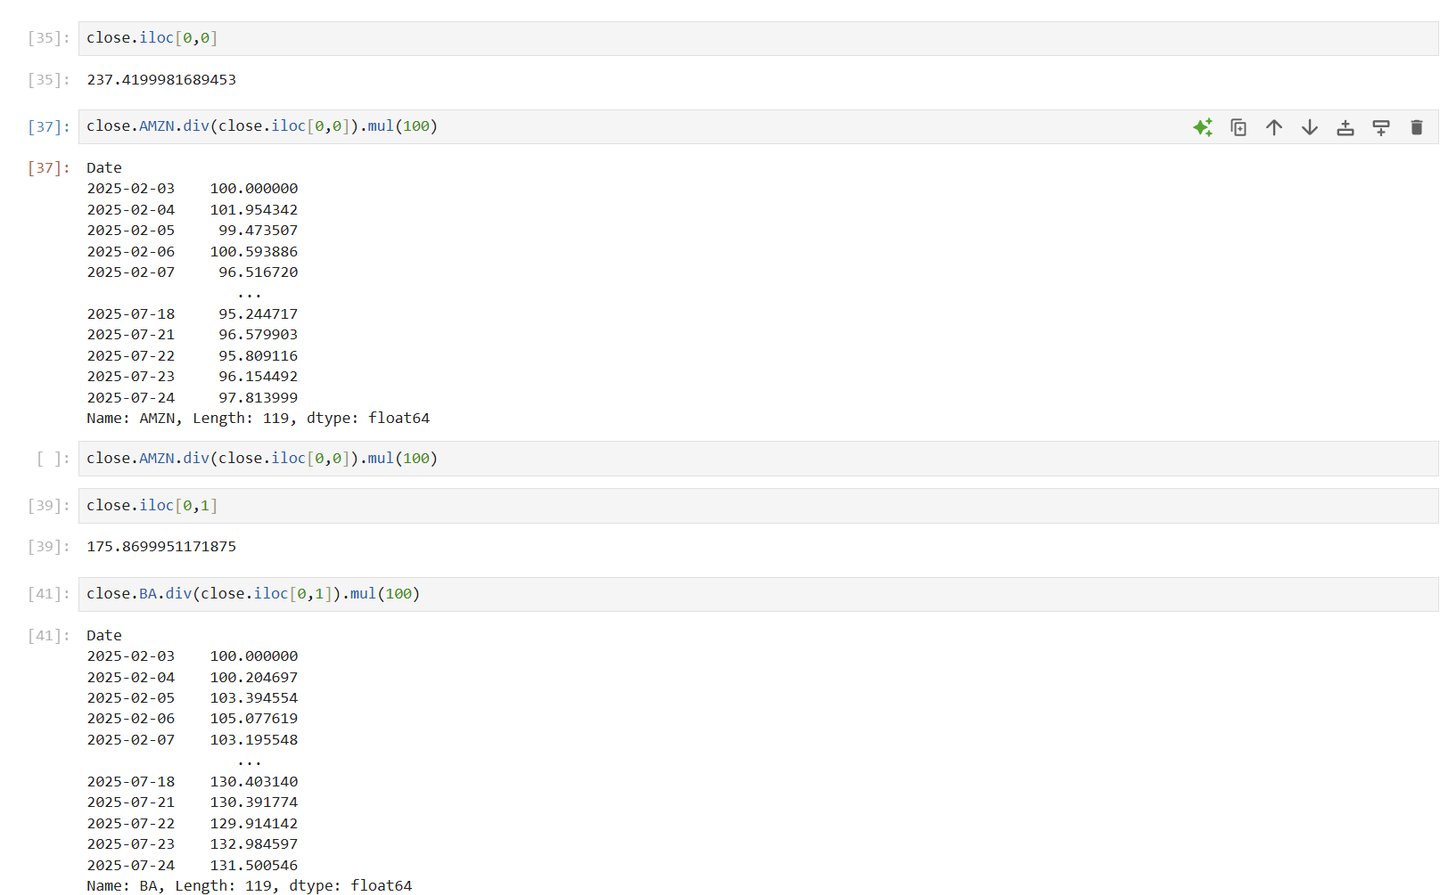Screen dimensions: 1440x895
Task: Click BA value 132.984597
Action: point(254,845)
